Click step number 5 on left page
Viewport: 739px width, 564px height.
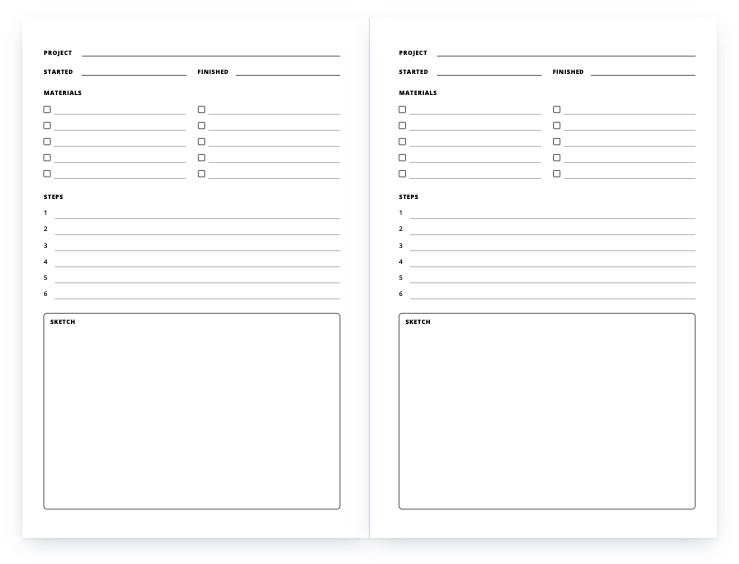point(46,278)
